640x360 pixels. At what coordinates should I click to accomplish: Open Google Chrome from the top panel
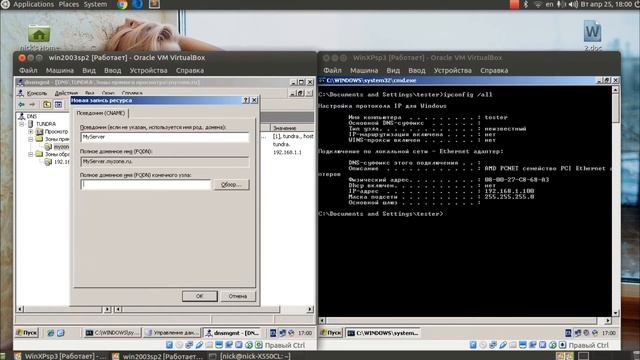(122, 4)
